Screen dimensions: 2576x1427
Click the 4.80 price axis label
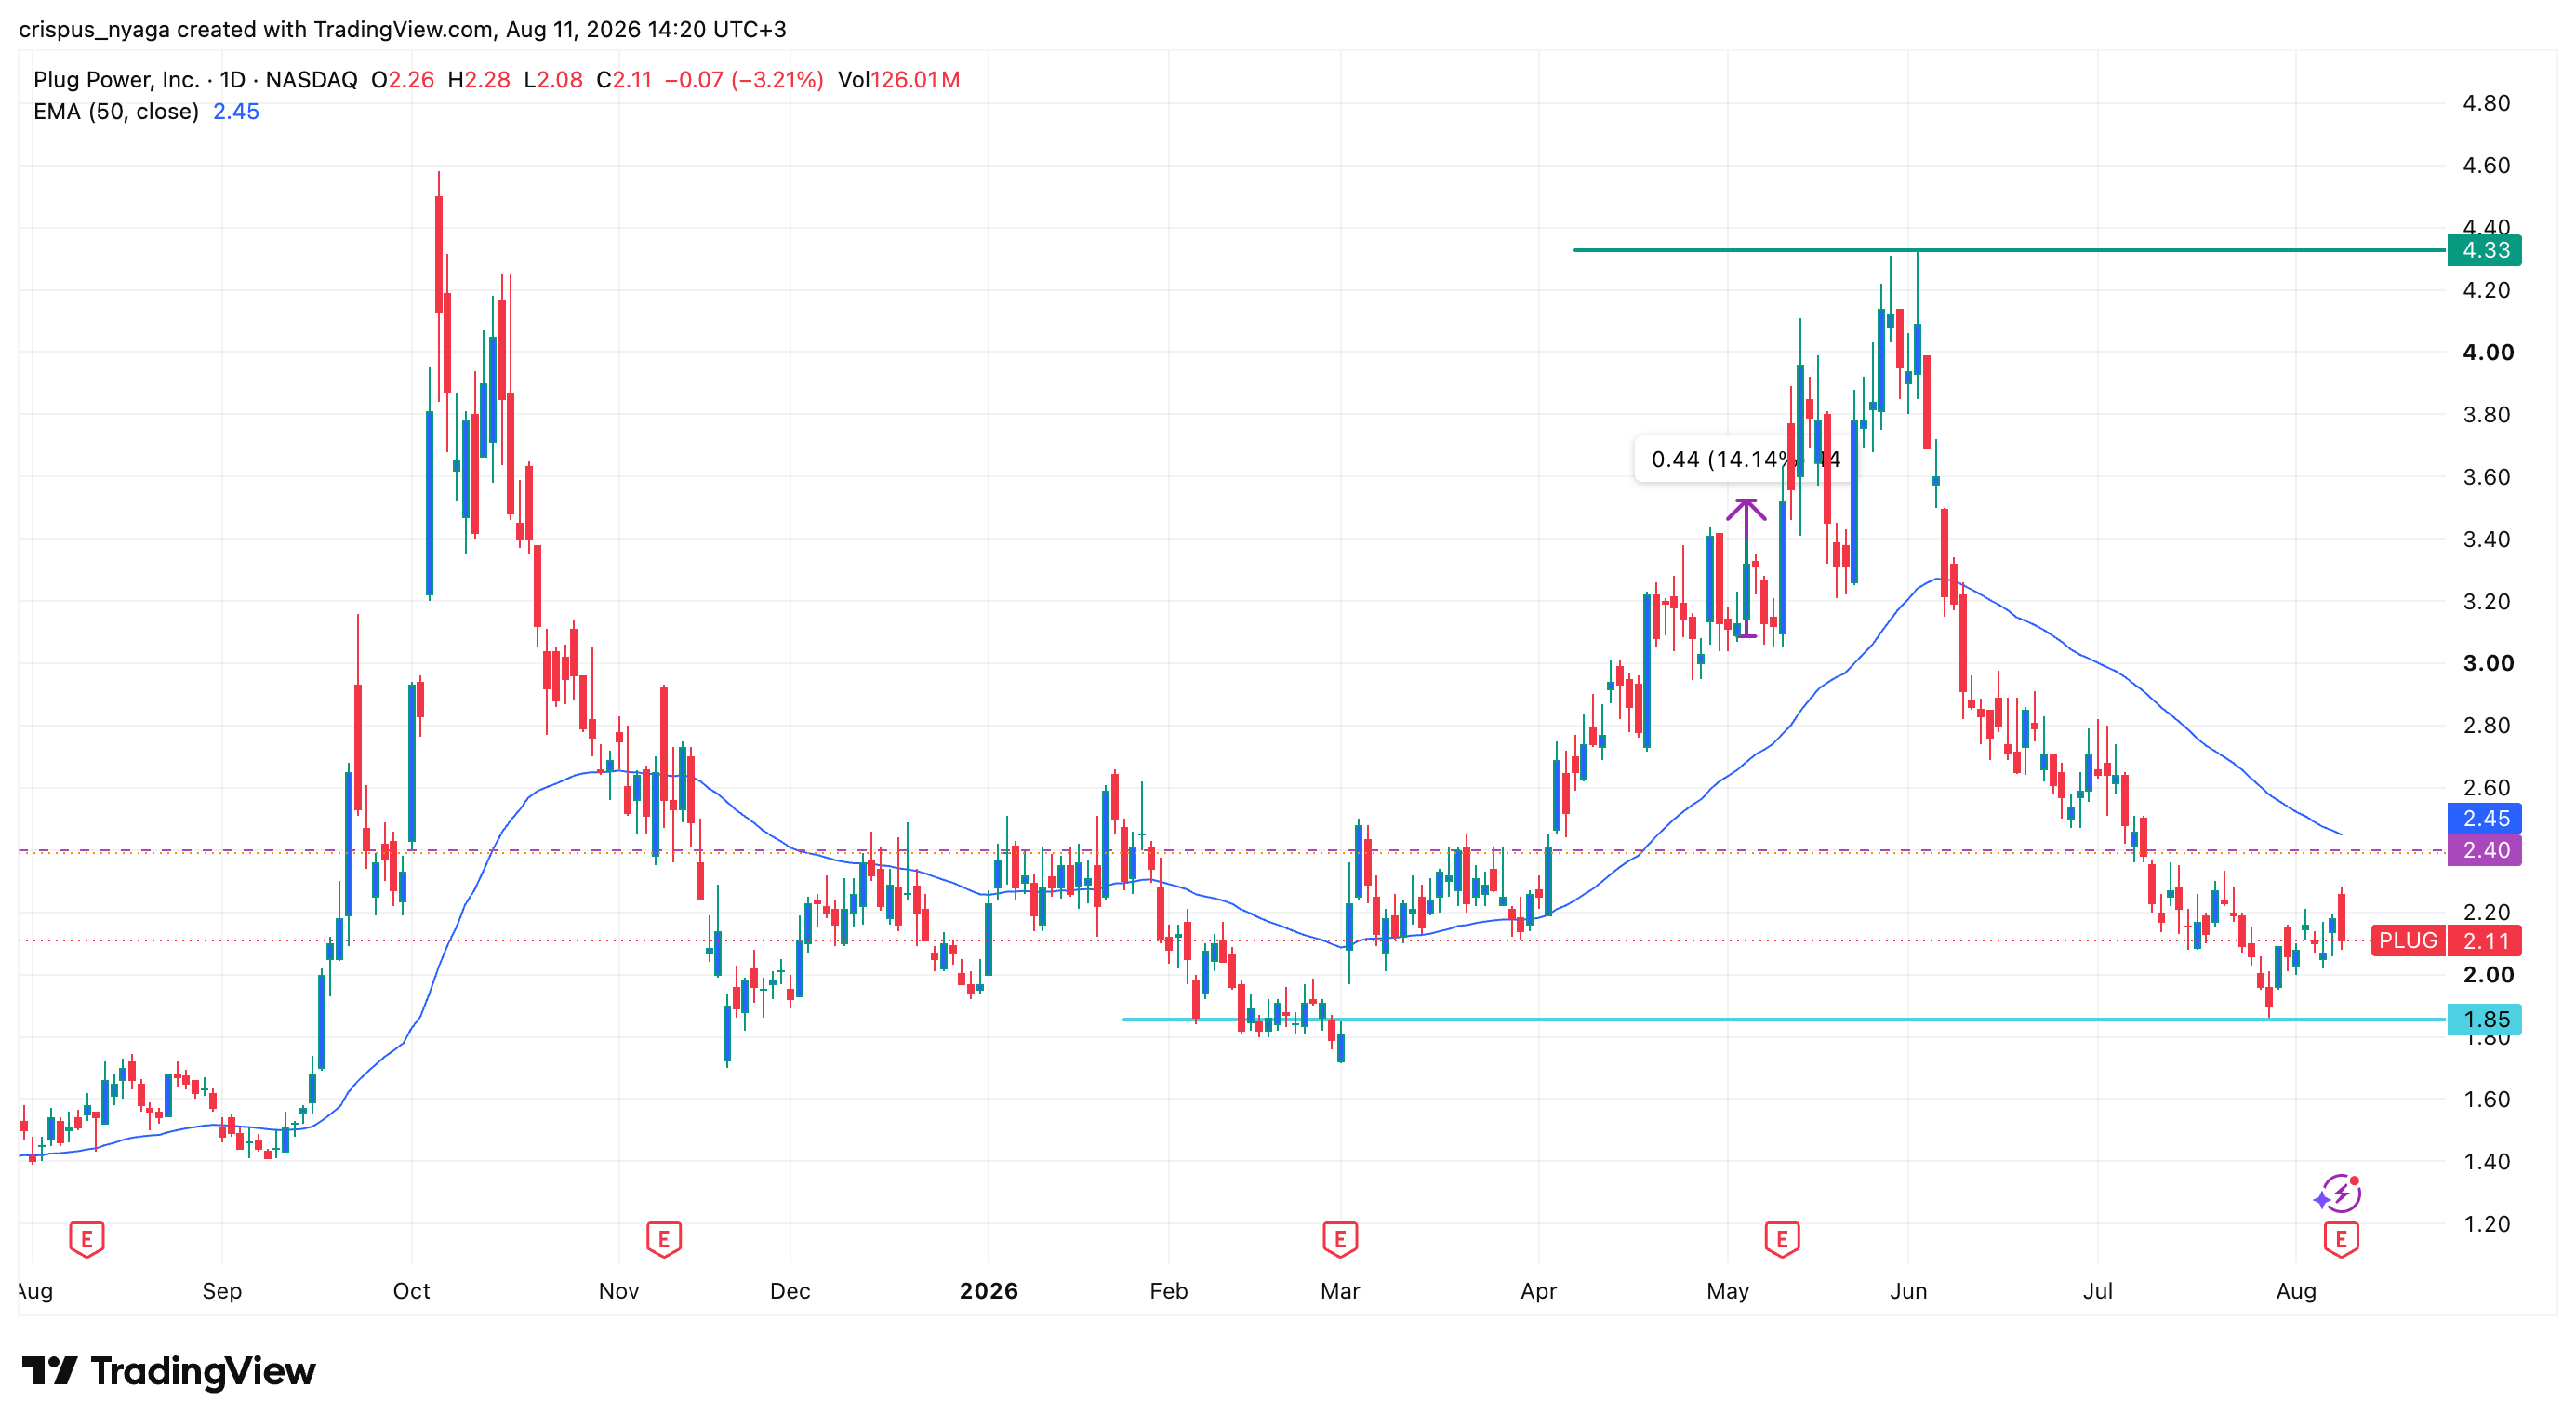[x=2486, y=103]
